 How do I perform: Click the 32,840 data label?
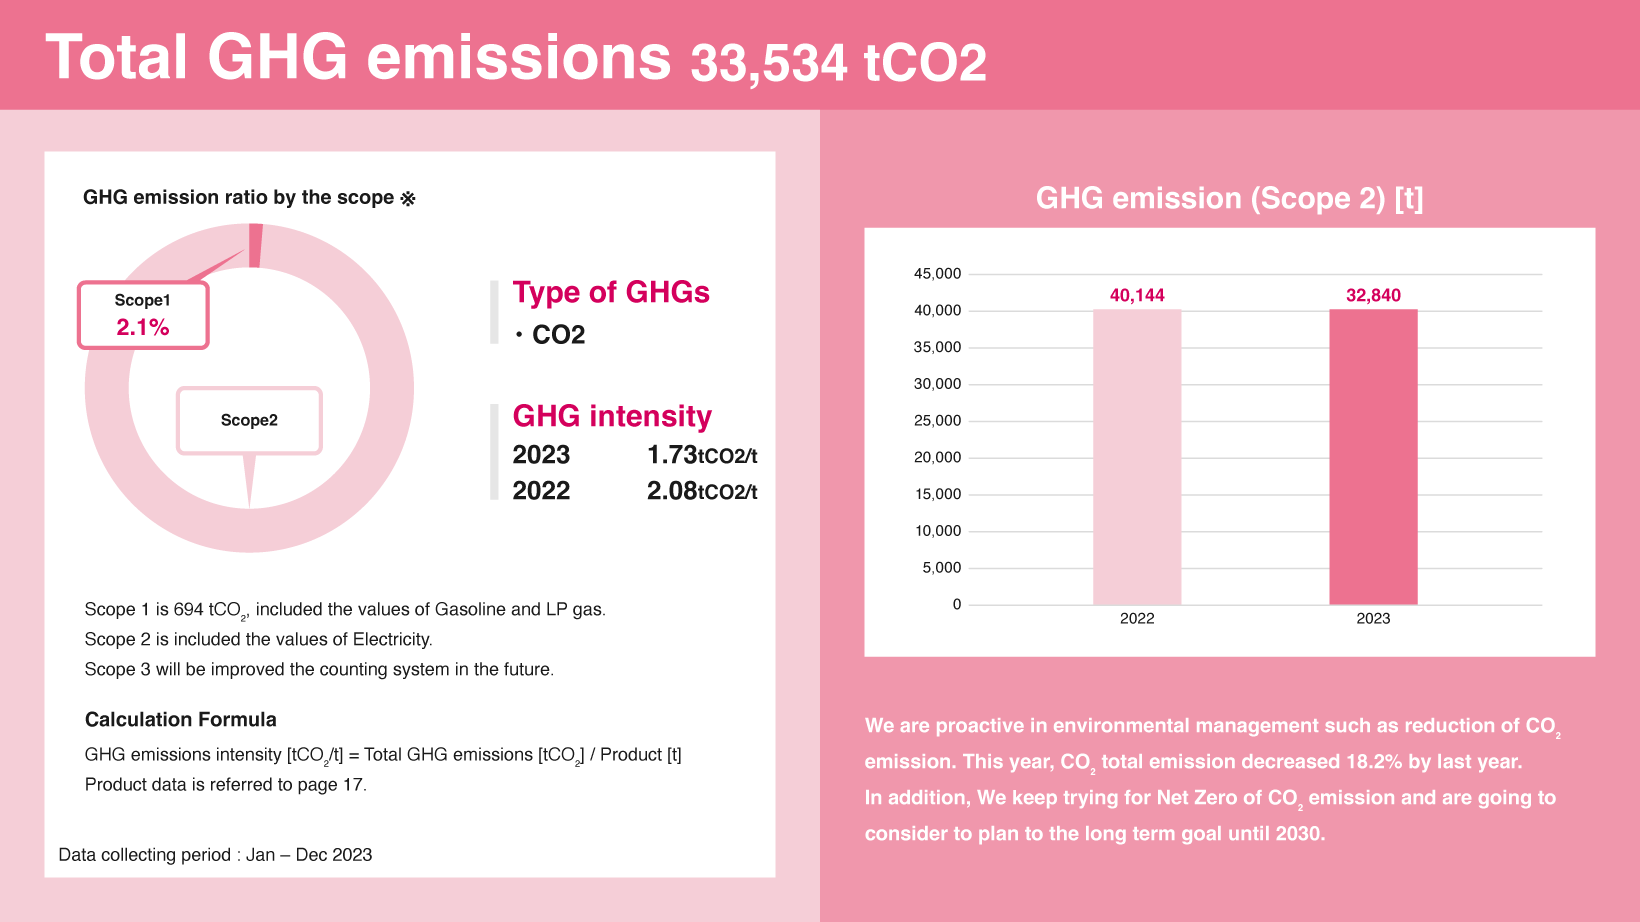(1373, 295)
